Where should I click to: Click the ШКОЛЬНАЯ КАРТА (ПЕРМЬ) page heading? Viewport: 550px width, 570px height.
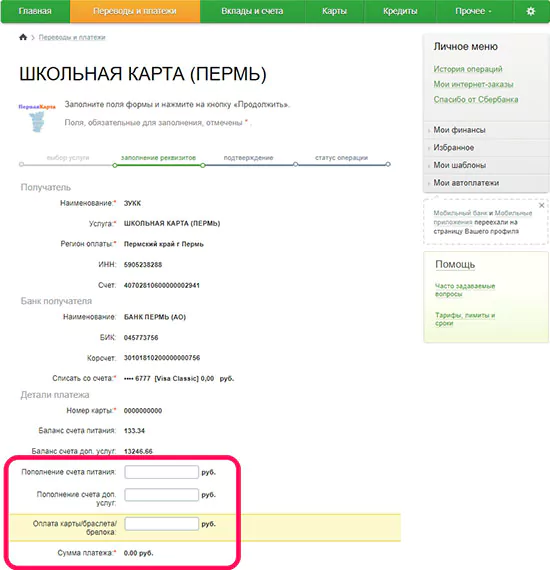[143, 74]
